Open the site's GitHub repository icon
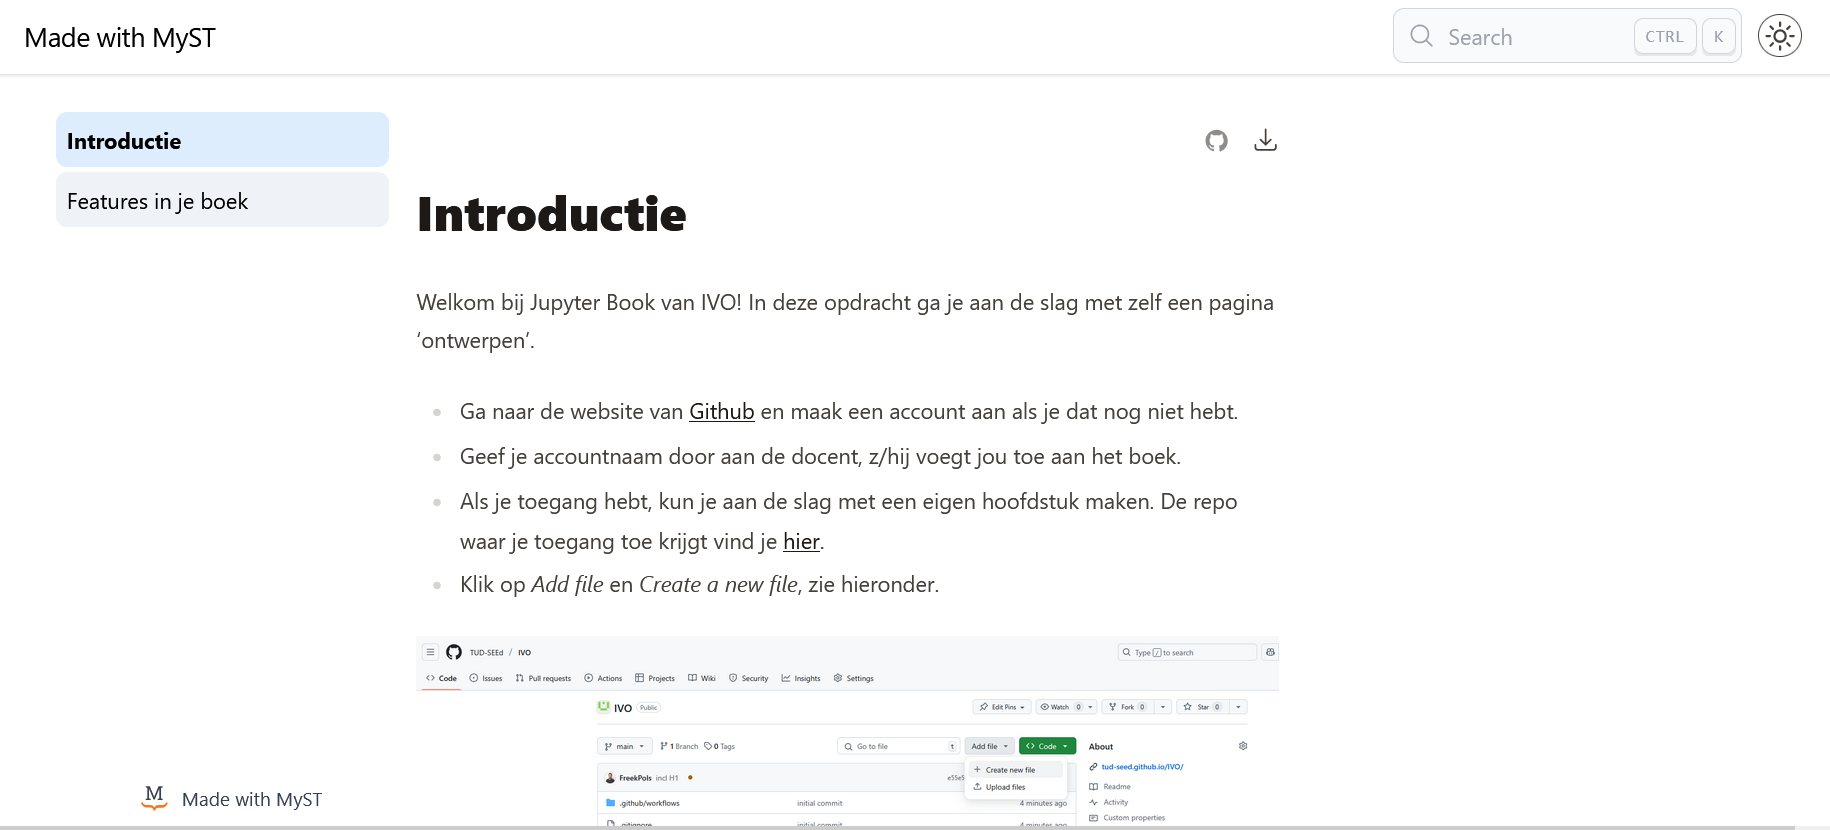Image resolution: width=1830 pixels, height=830 pixels. [x=1216, y=140]
